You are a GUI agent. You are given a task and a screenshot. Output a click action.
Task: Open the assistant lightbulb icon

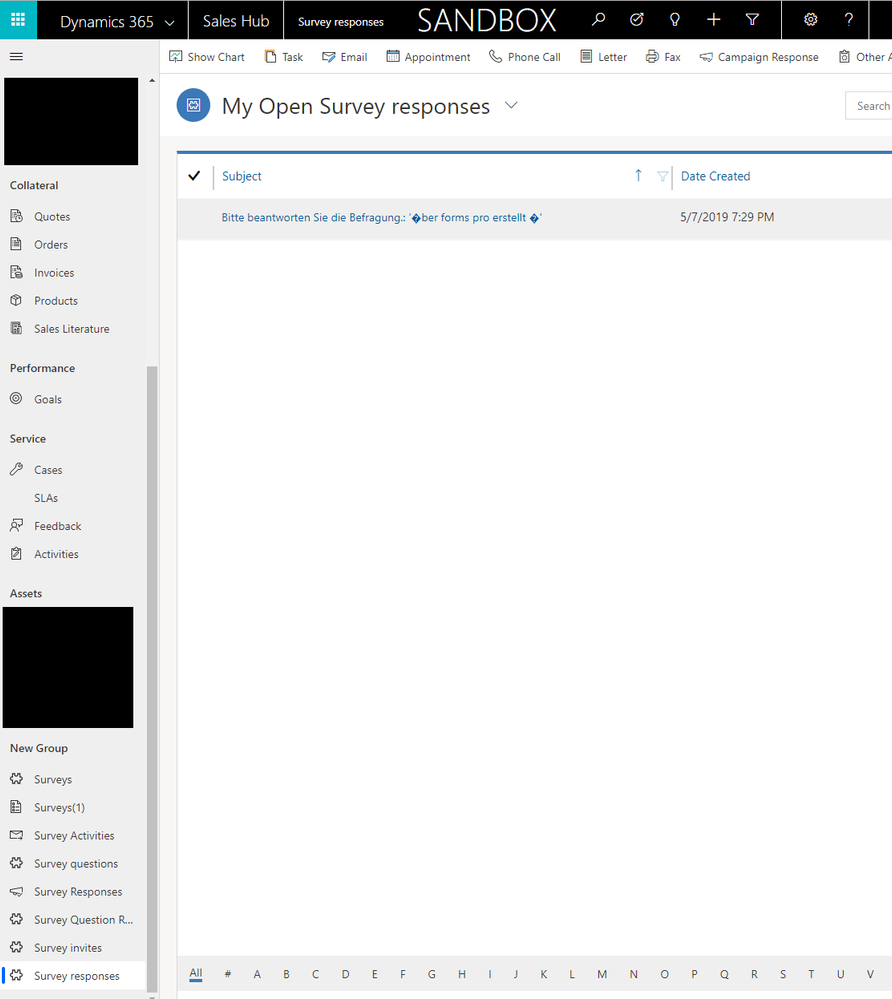pos(675,20)
